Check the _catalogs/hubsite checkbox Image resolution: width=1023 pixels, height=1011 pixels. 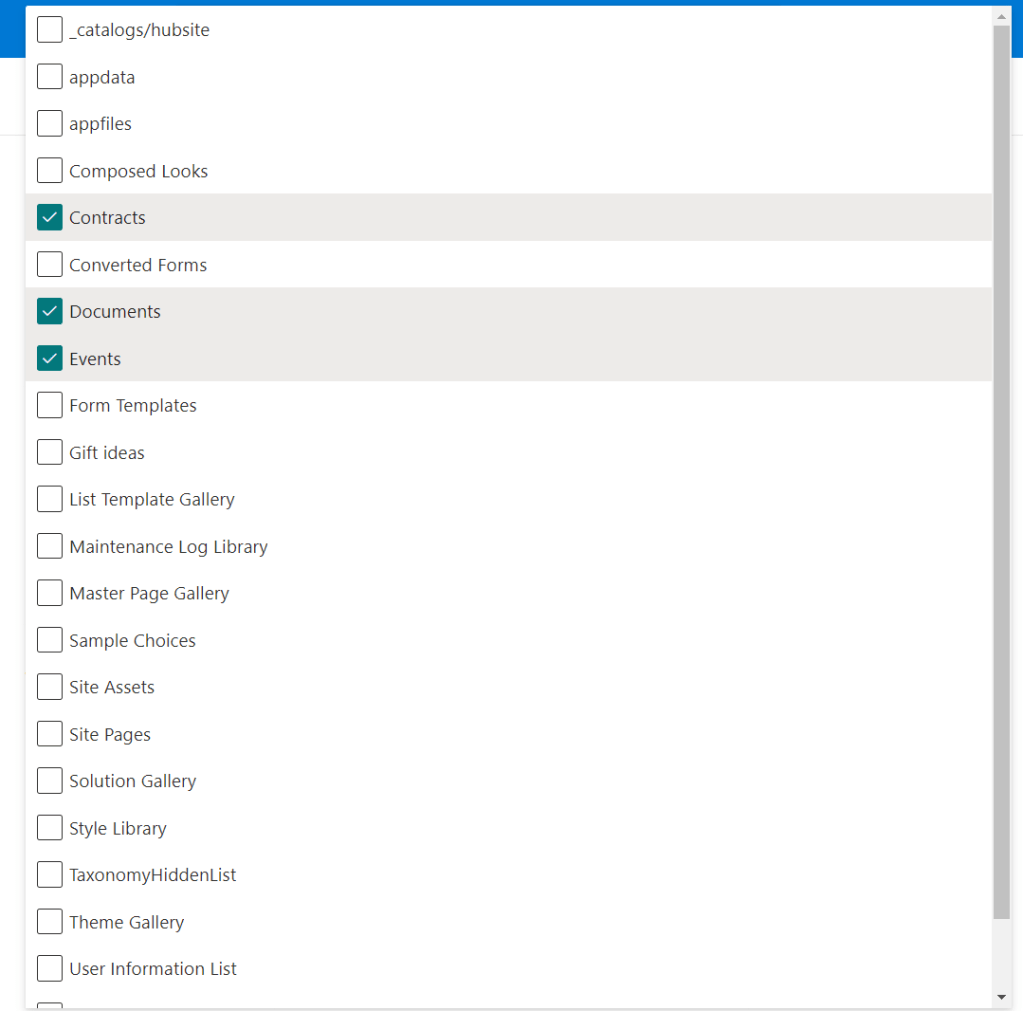pos(50,30)
